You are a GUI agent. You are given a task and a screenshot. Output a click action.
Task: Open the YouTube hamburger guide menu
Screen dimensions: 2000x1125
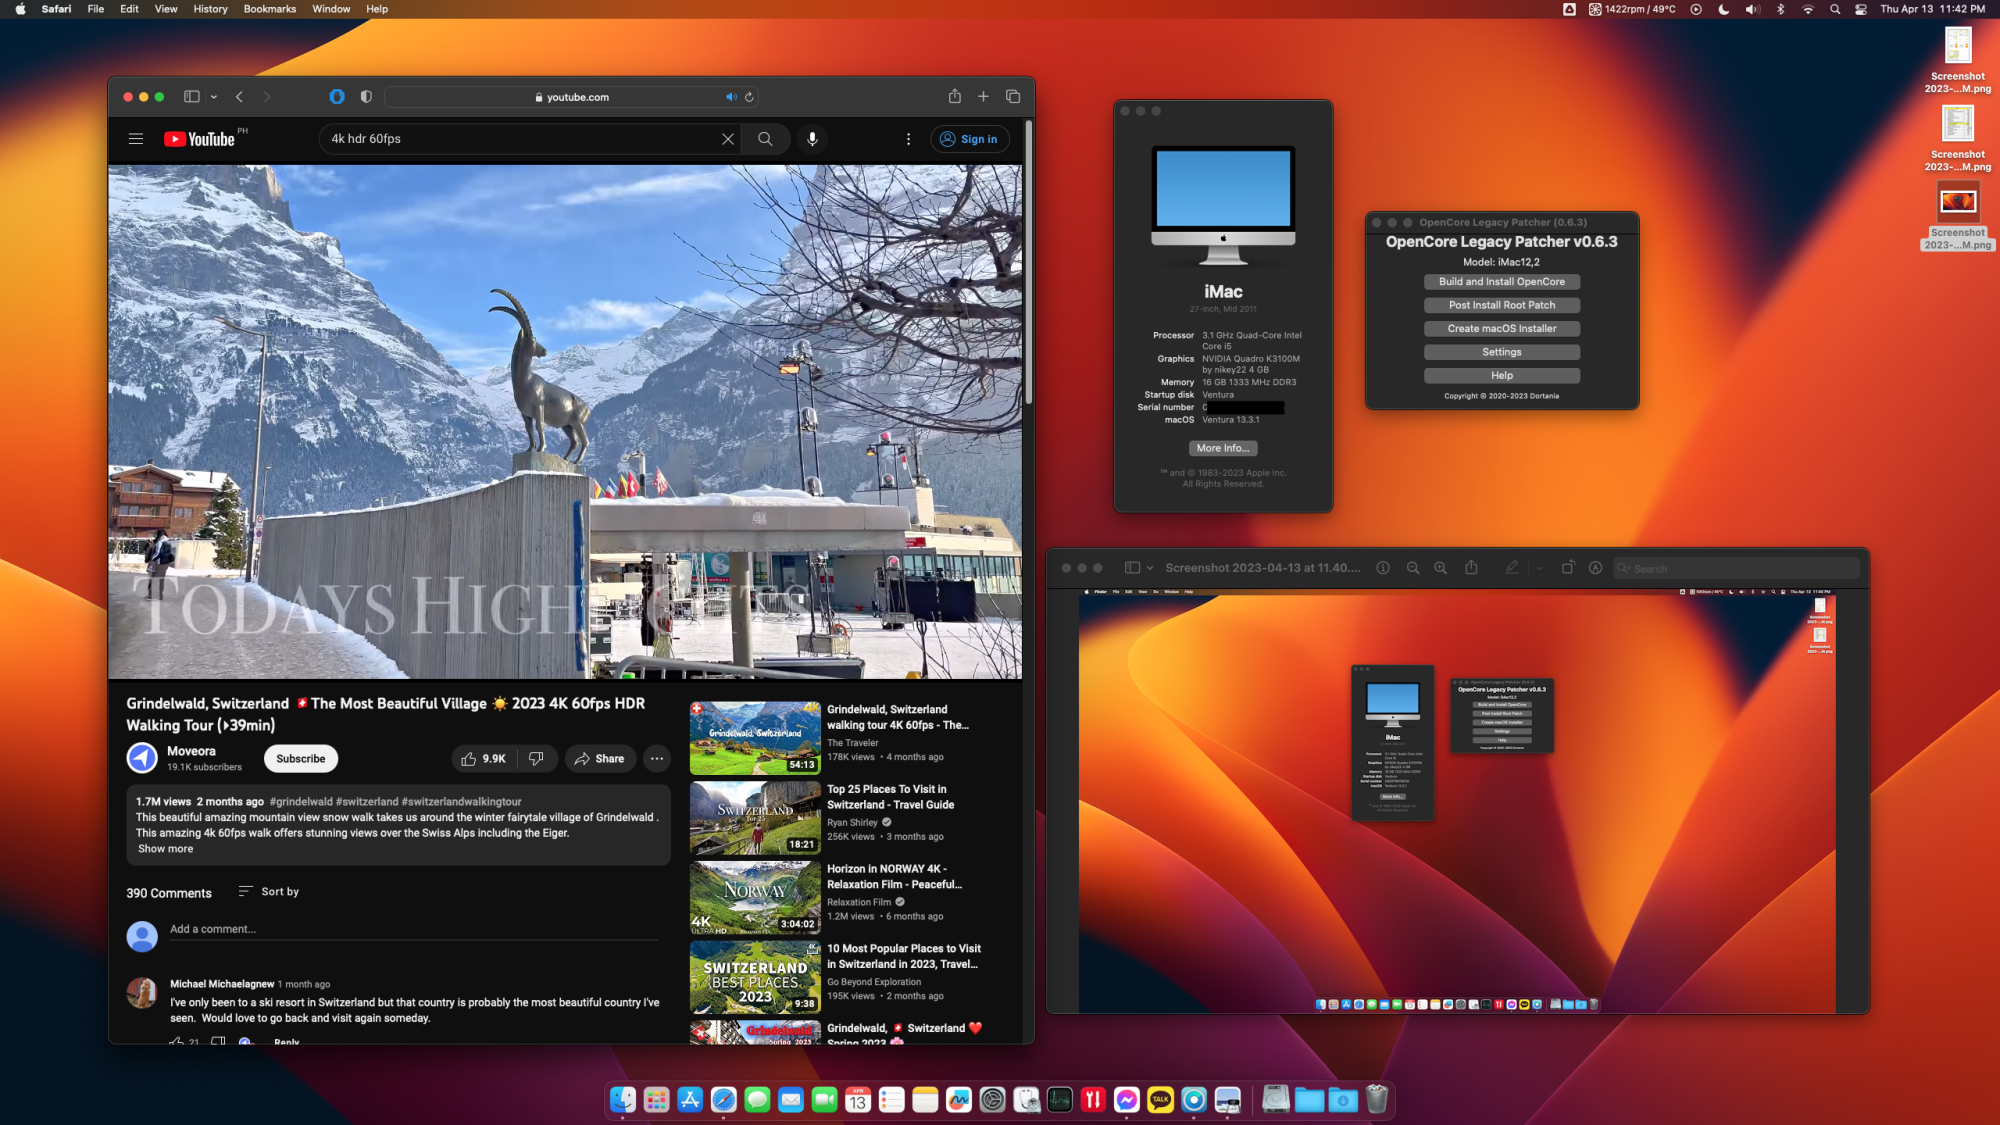(136, 139)
